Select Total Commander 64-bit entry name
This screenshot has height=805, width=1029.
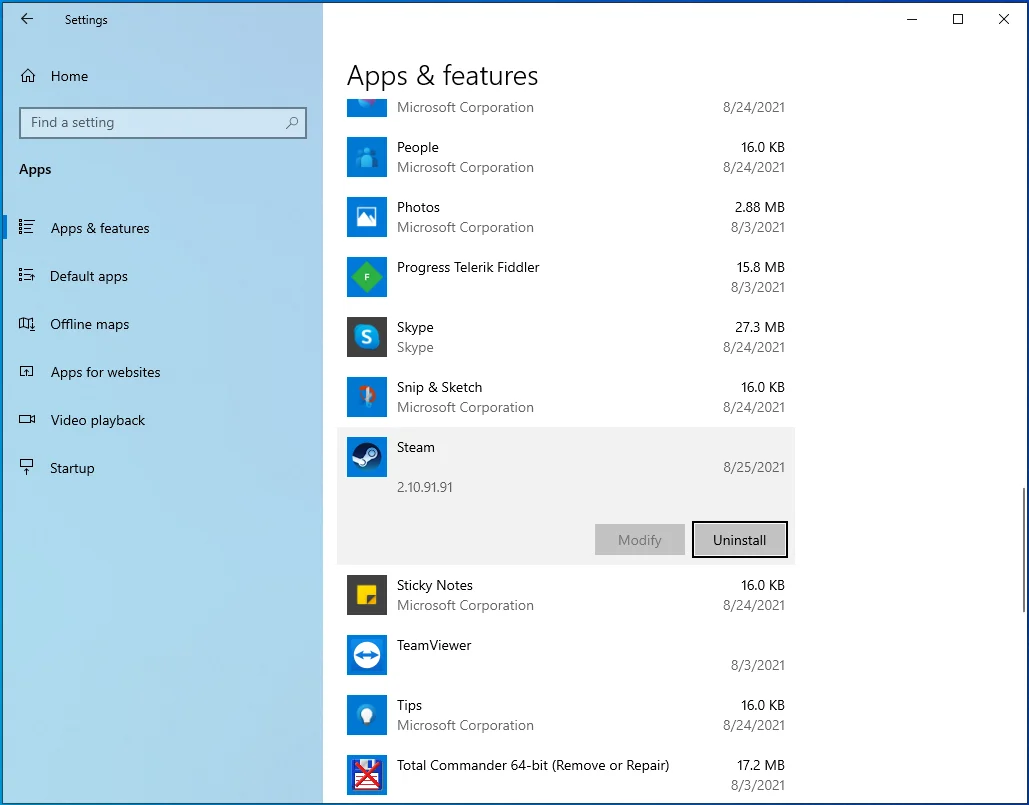(533, 765)
